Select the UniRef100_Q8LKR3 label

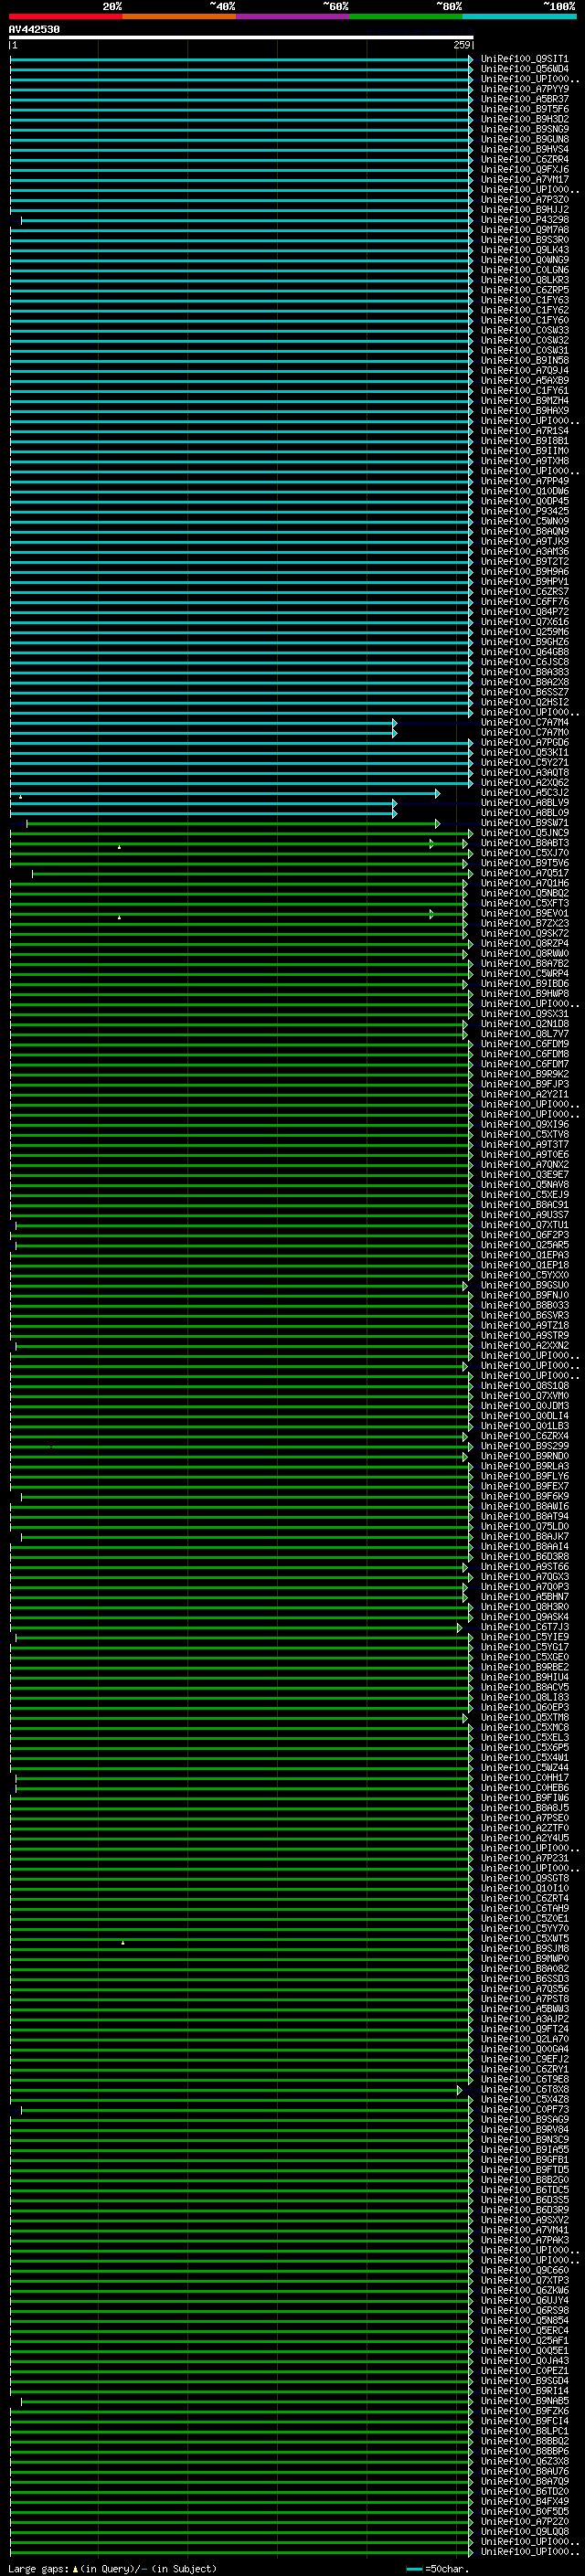pyautogui.click(x=525, y=280)
